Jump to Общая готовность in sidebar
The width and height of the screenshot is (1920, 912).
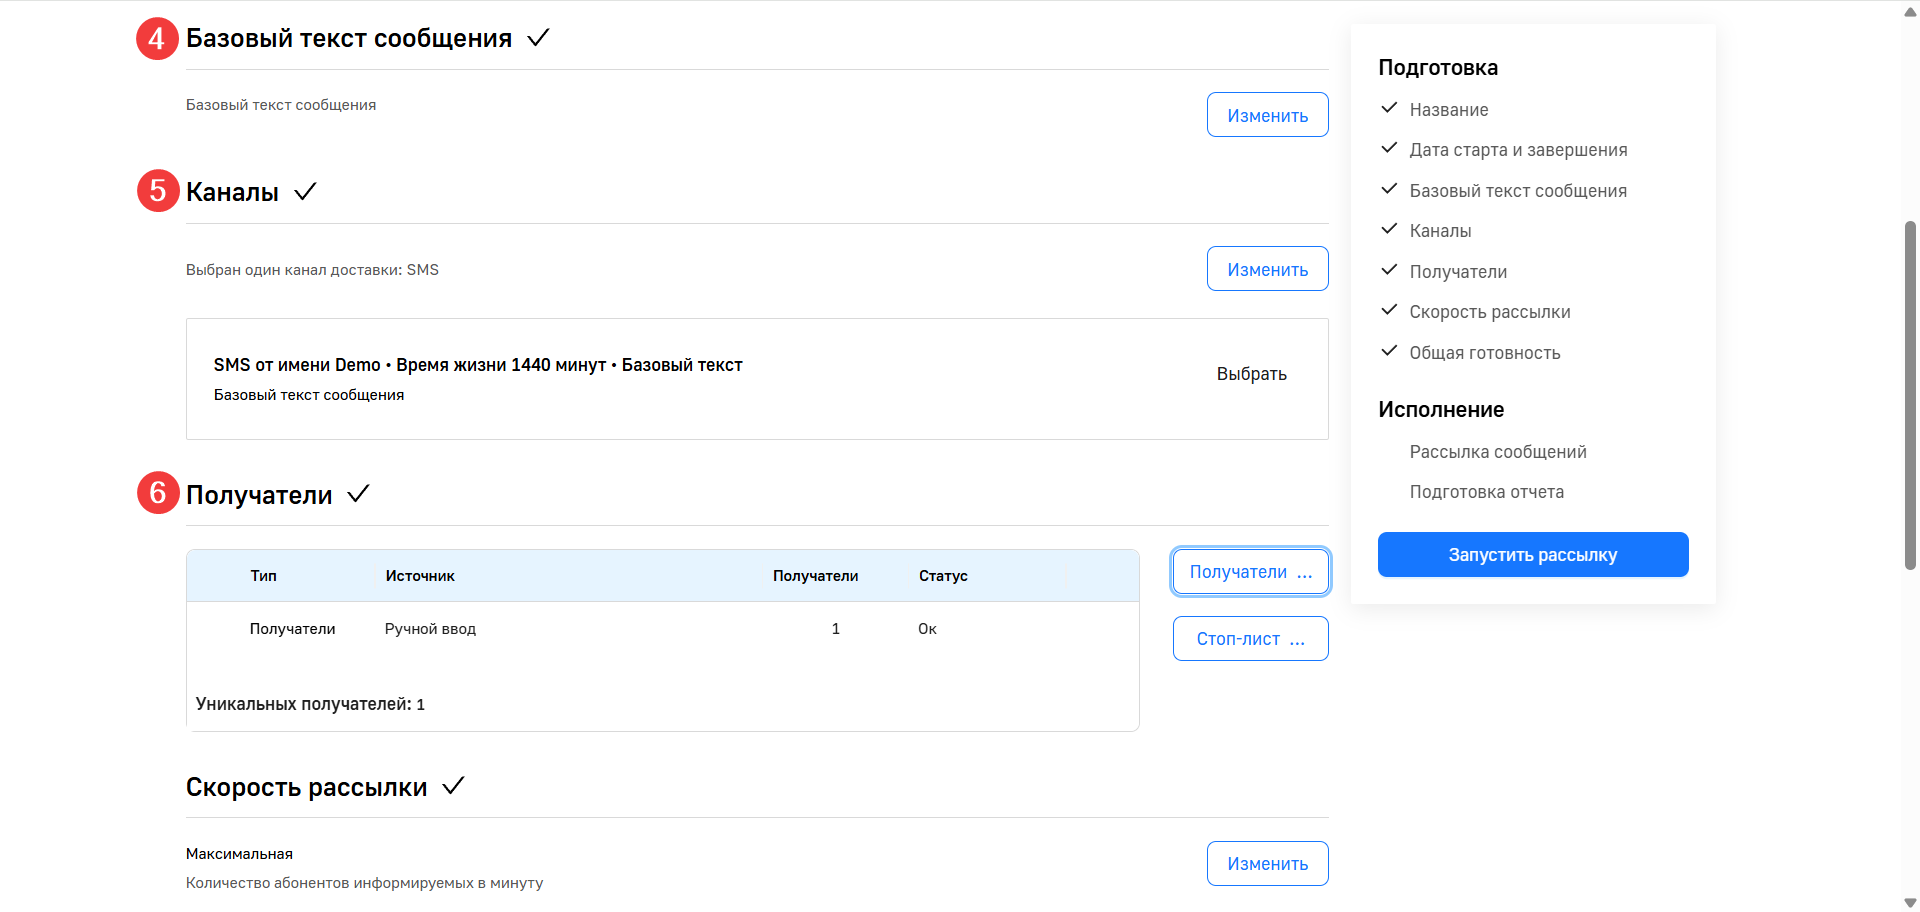pos(1484,353)
